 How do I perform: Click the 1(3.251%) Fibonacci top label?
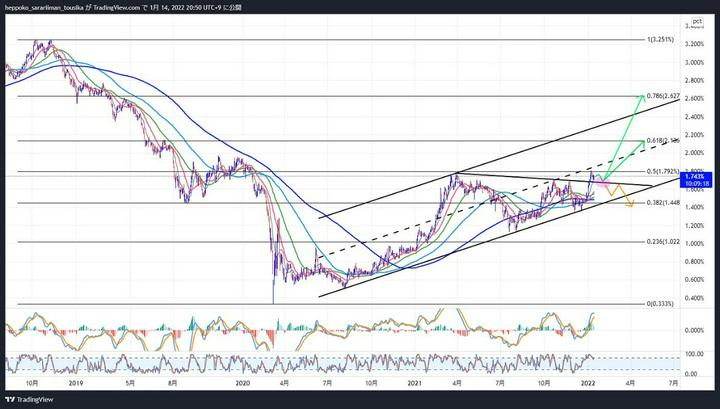[x=661, y=40]
